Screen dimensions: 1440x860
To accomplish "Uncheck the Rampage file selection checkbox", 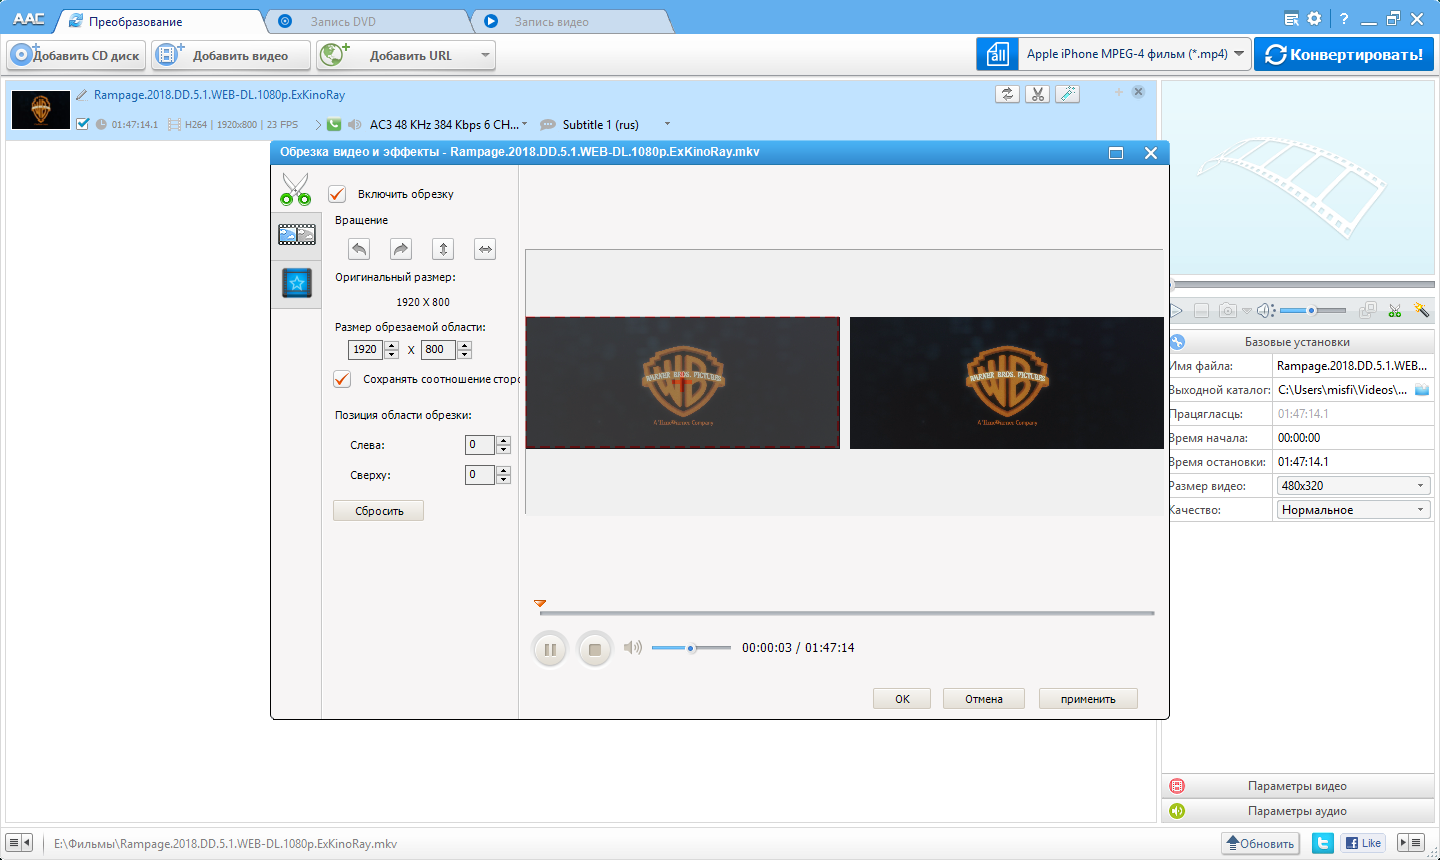I will (x=81, y=124).
